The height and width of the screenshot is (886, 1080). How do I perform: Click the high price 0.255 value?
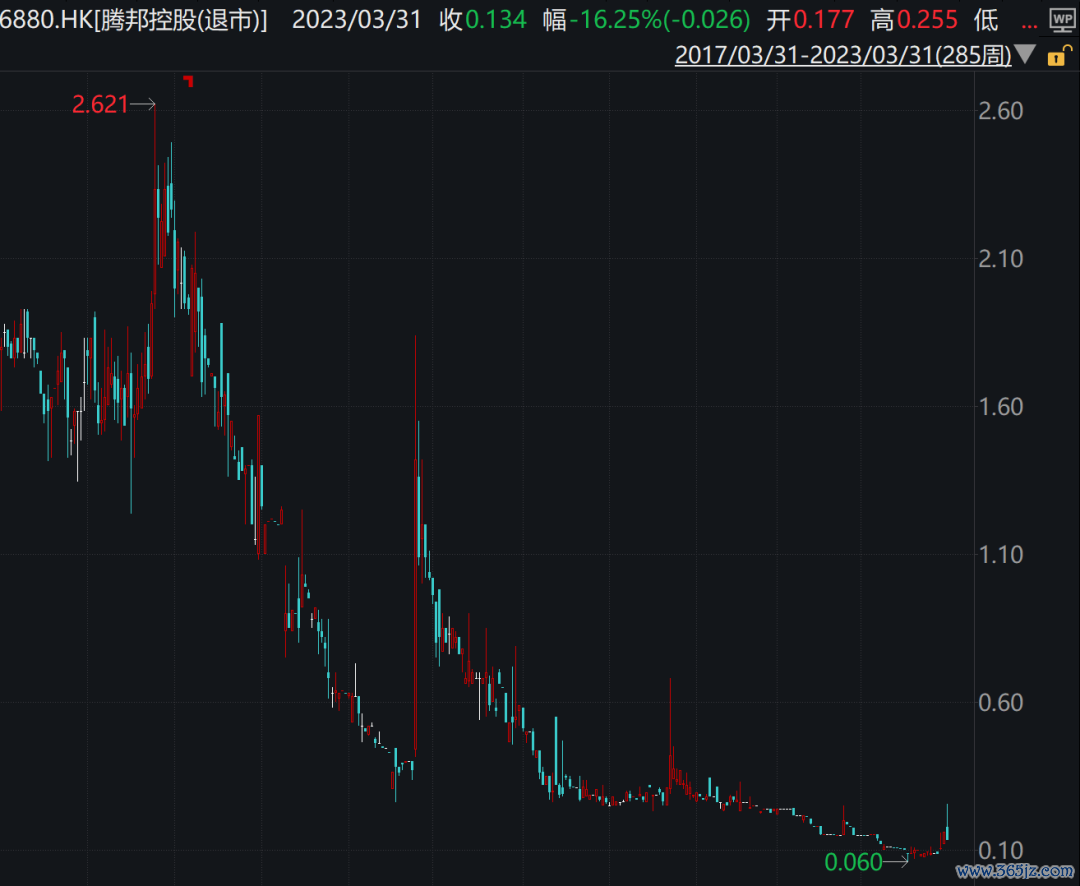click(x=927, y=19)
